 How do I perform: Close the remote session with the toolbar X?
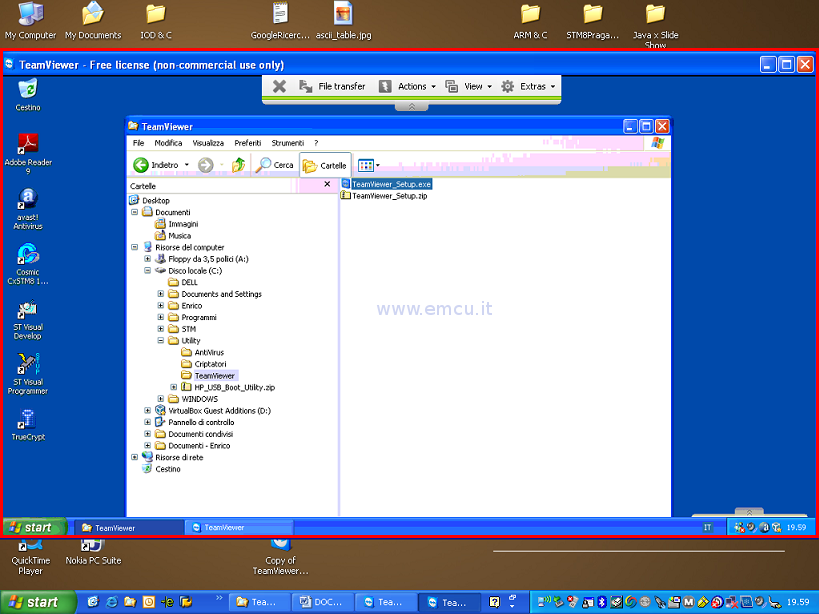point(279,86)
